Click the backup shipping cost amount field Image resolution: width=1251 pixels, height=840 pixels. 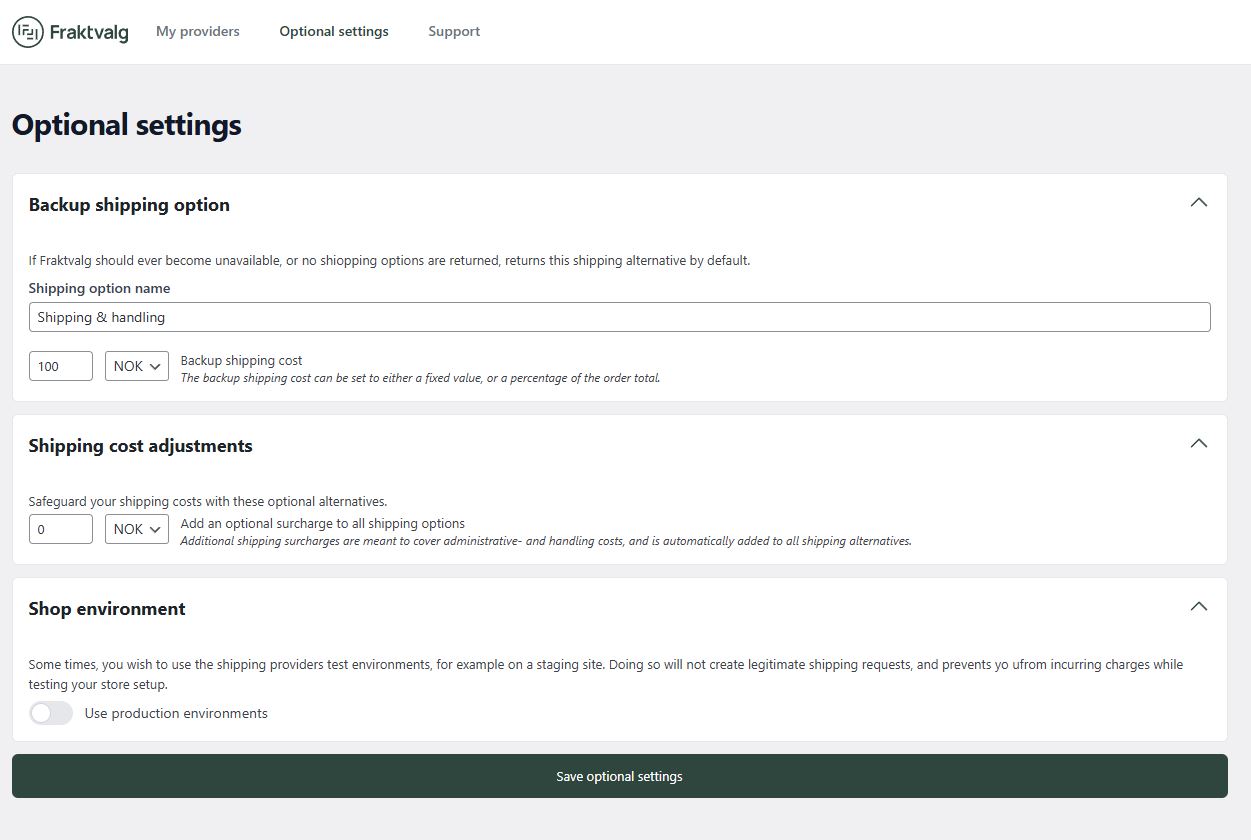[x=61, y=366]
